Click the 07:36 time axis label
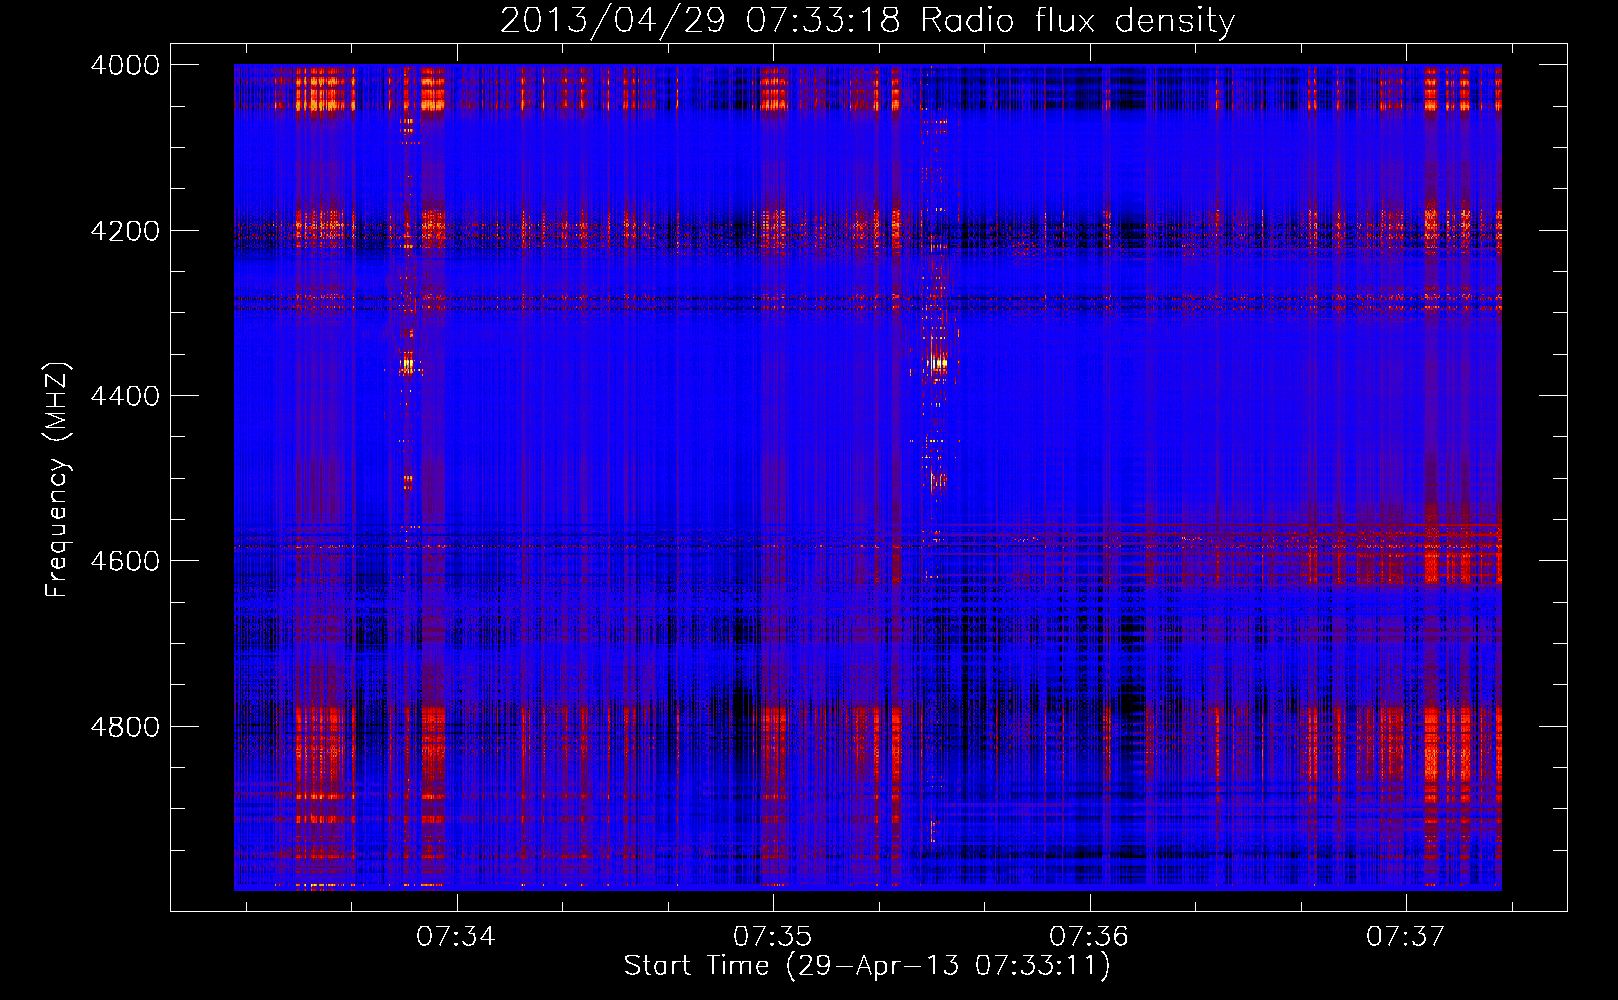This screenshot has width=1618, height=1000. tap(1089, 937)
